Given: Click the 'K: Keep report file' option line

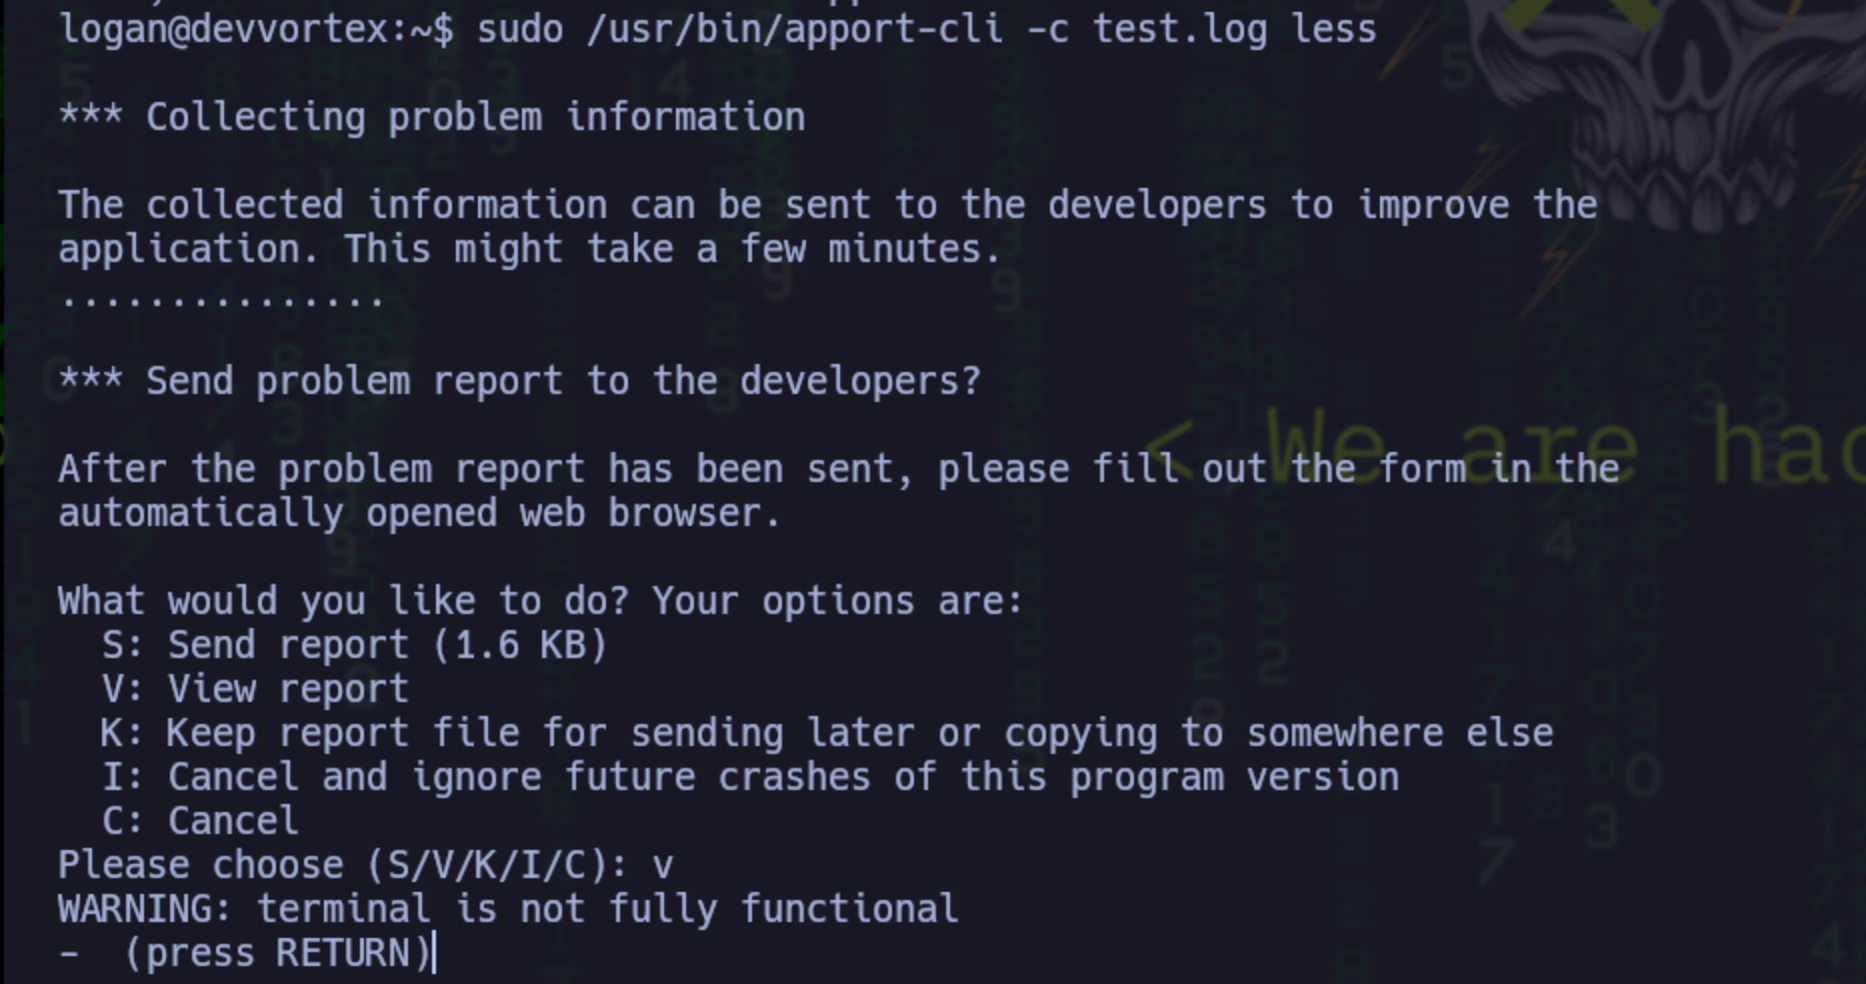Looking at the screenshot, I should [x=827, y=733].
